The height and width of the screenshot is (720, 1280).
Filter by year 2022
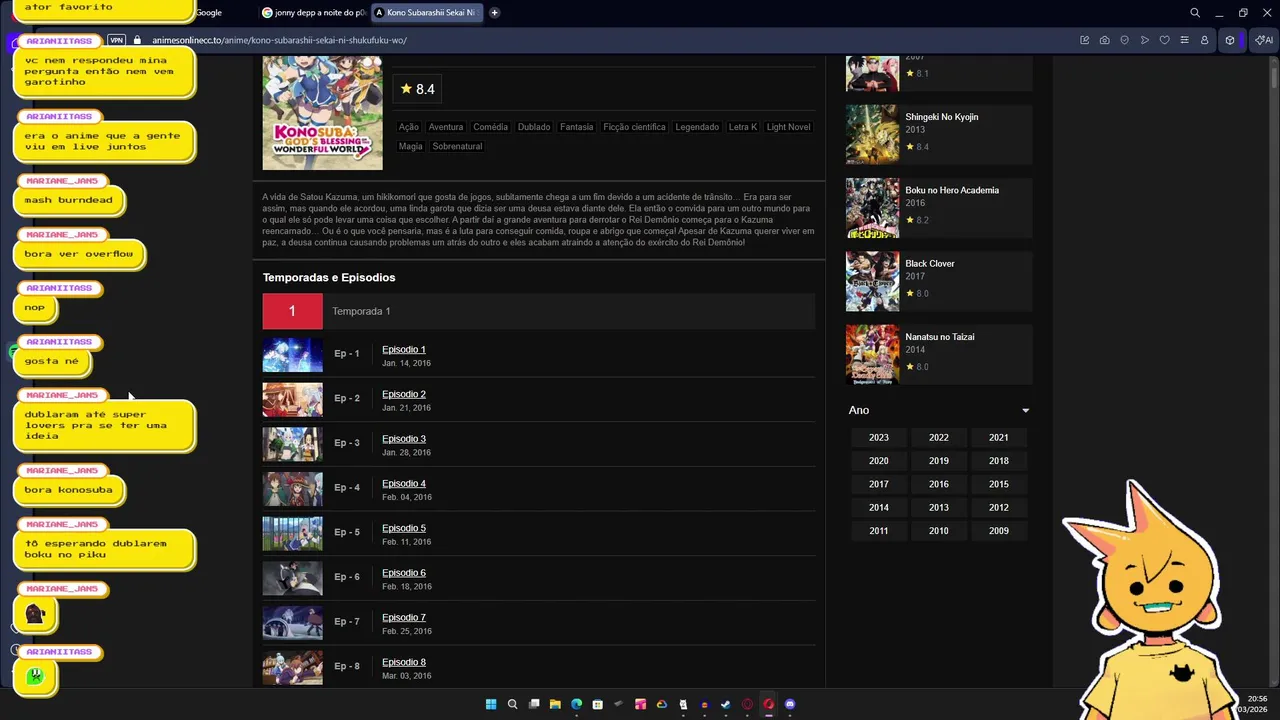tap(939, 438)
